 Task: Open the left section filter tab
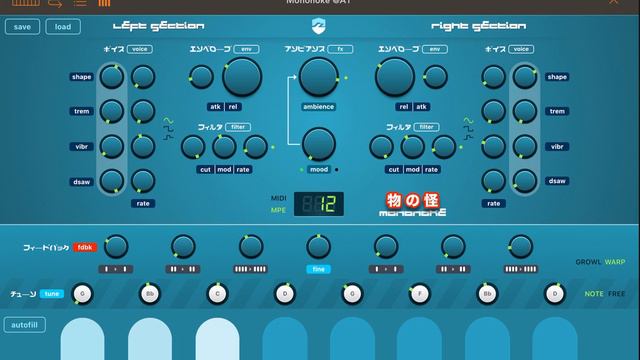pyautogui.click(x=238, y=127)
